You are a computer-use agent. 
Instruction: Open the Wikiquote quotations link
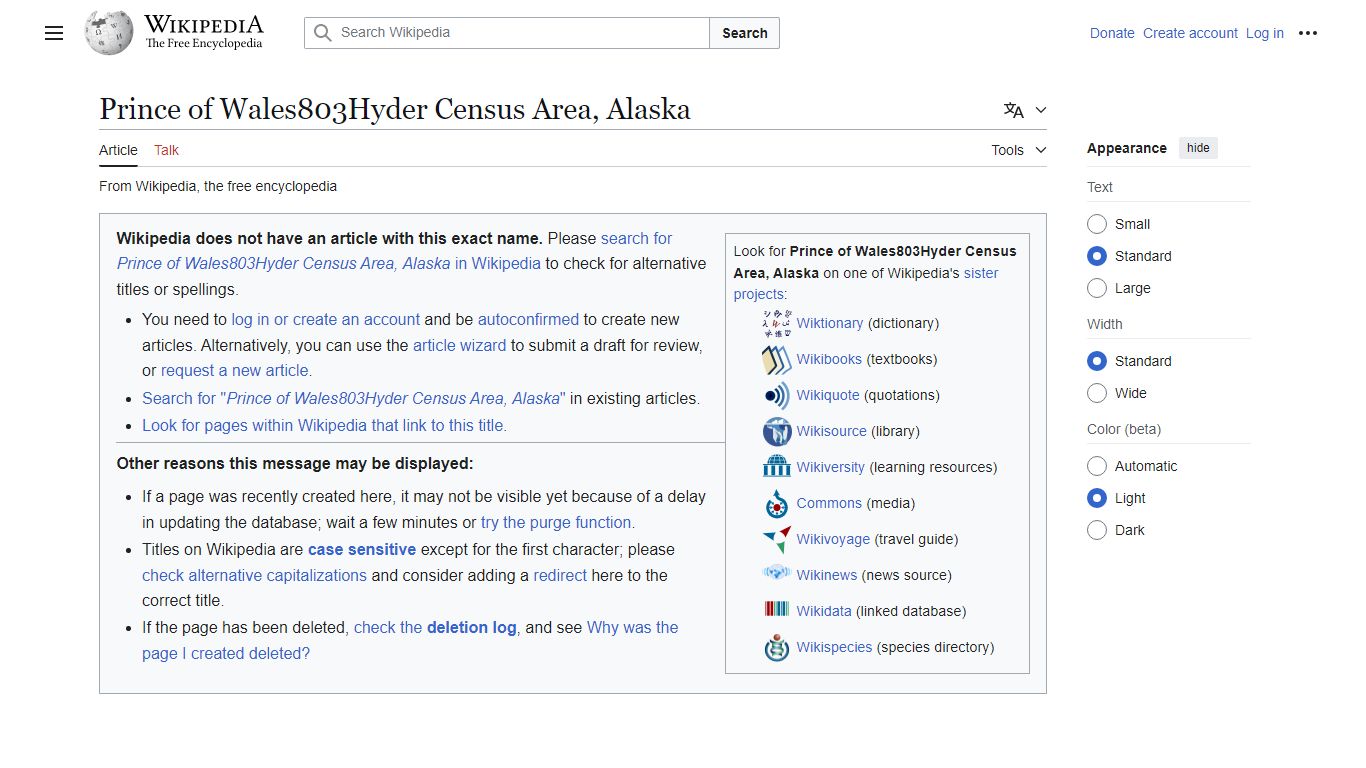(x=828, y=395)
